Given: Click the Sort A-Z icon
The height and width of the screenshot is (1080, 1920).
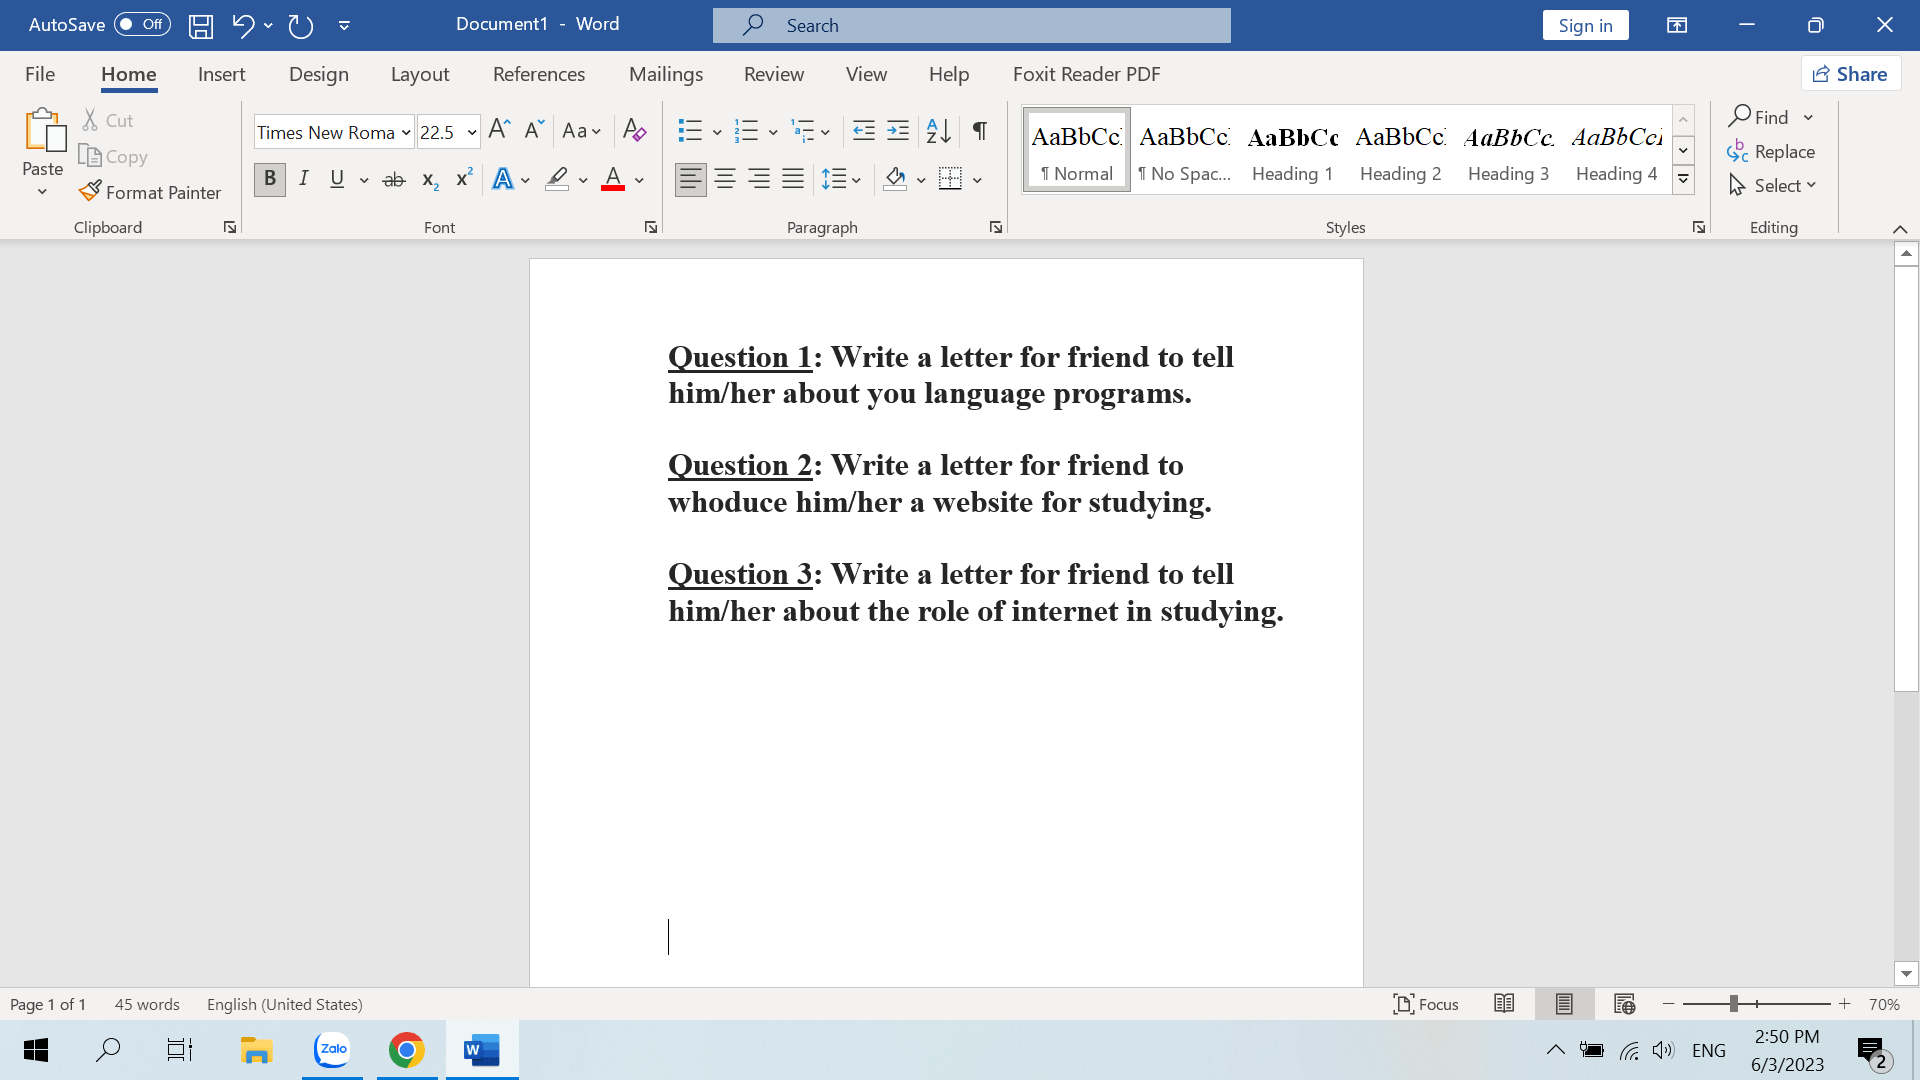Looking at the screenshot, I should [938, 131].
